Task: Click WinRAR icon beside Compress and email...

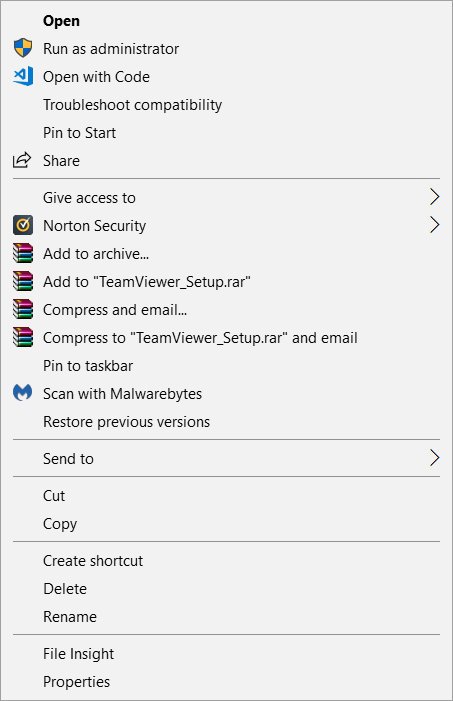Action: click(x=23, y=309)
